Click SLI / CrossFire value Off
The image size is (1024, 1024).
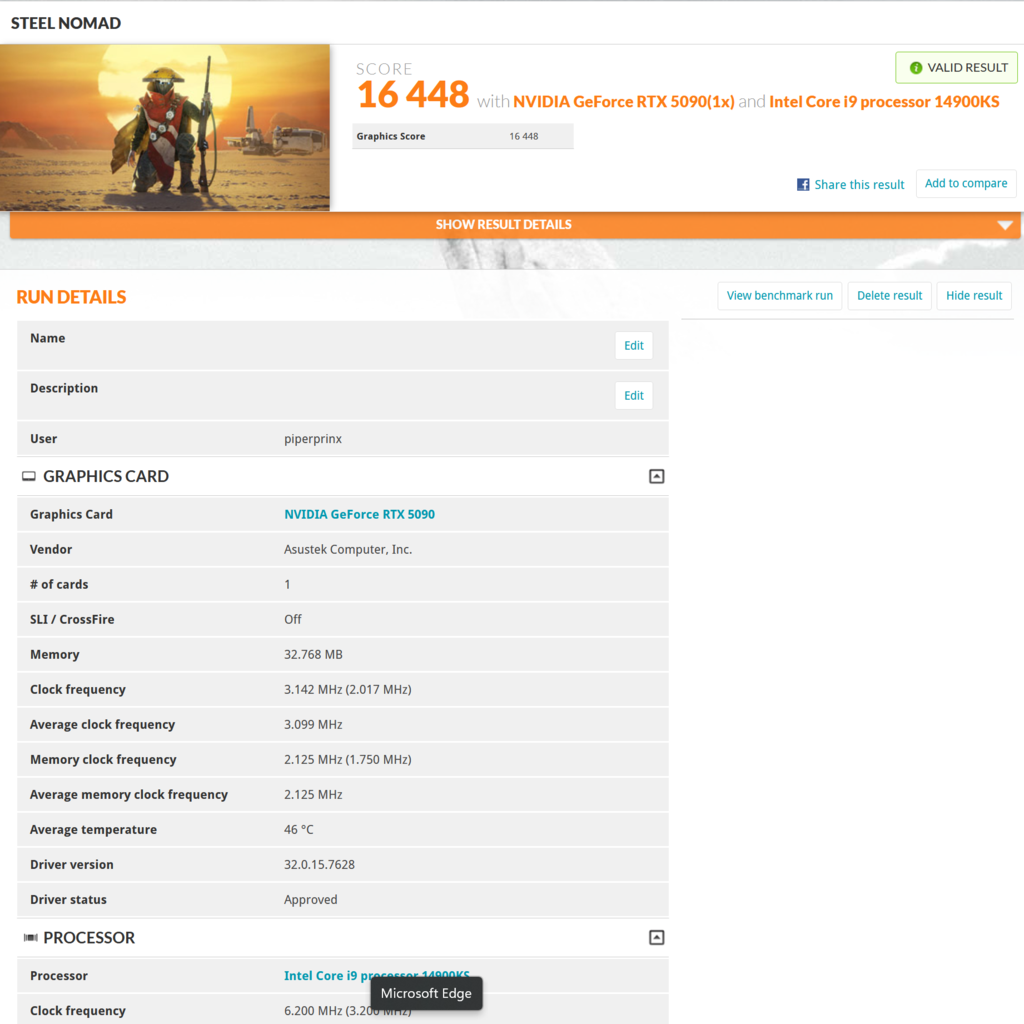[293, 620]
